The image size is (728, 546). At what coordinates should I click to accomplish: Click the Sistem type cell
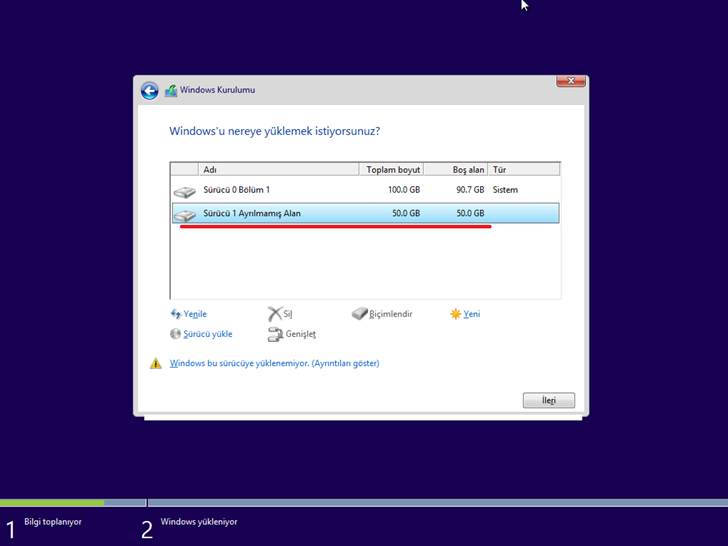[505, 190]
